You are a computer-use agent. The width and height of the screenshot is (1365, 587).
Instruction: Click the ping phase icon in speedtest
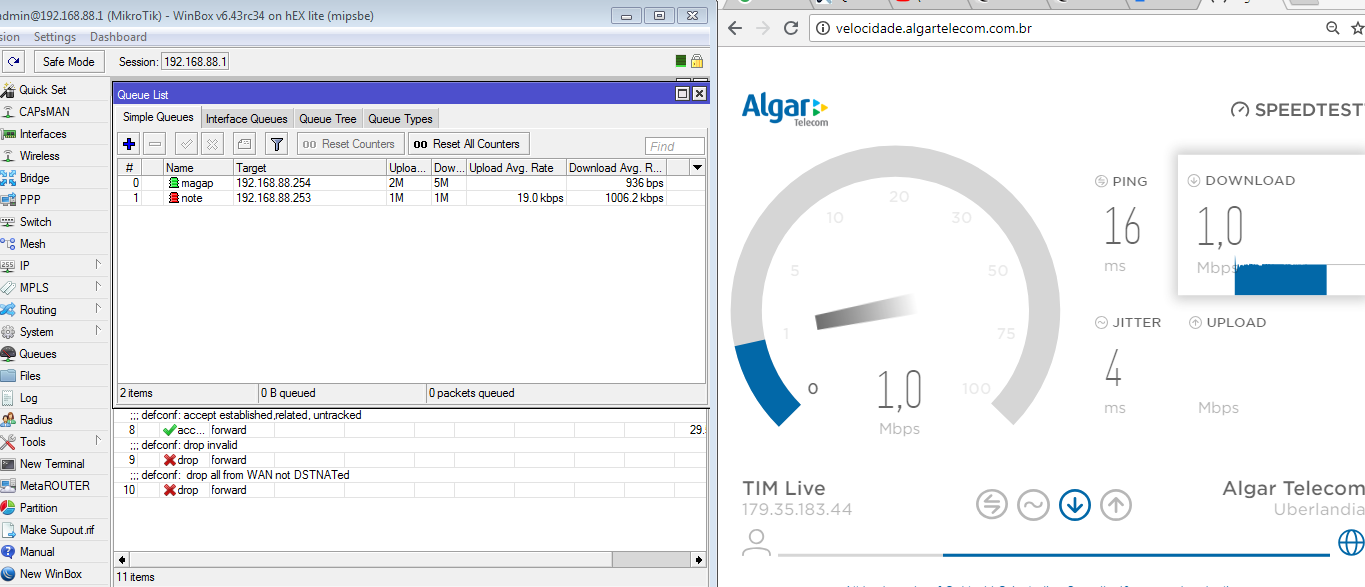pyautogui.click(x=992, y=504)
